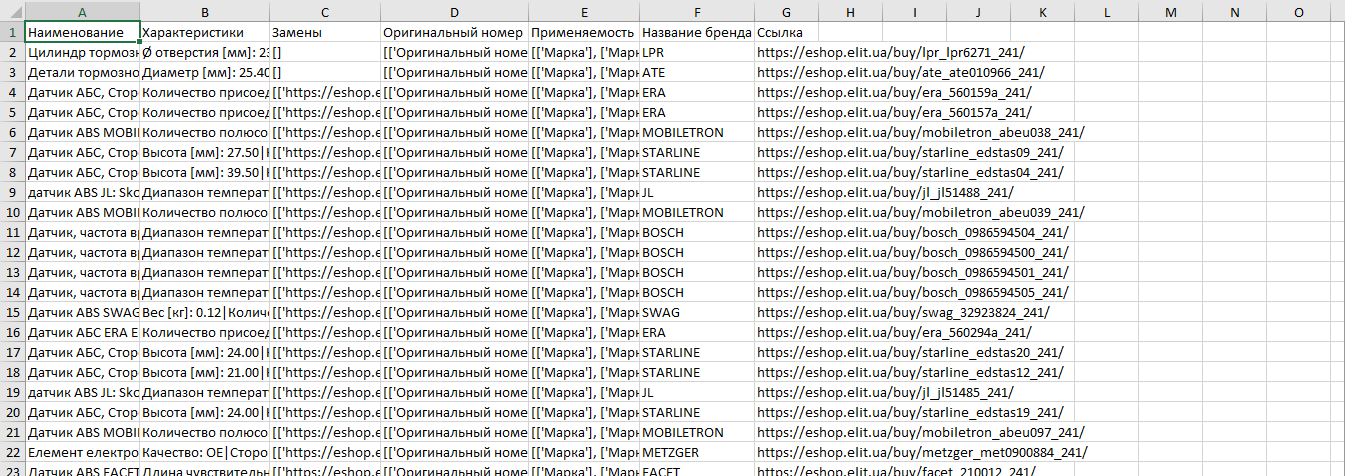The width and height of the screenshot is (1345, 476).
Task: Click the 'Характеристики' header cell
Action: point(205,32)
